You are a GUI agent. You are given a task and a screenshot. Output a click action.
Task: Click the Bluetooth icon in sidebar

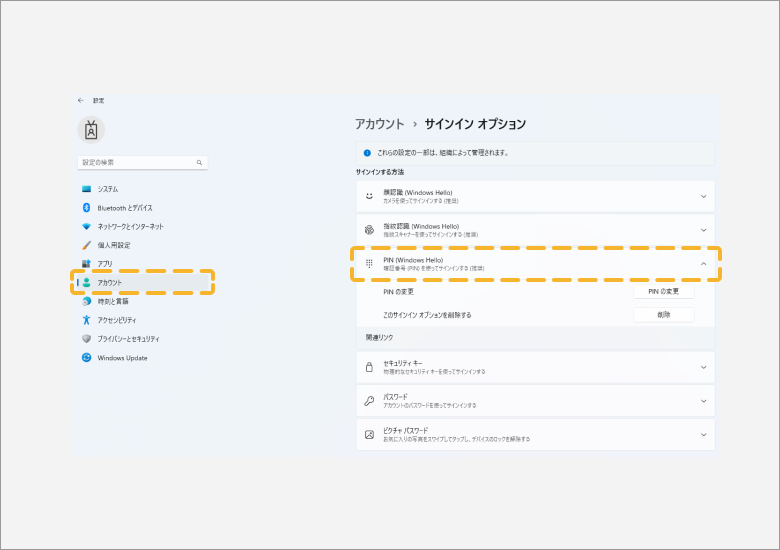(86, 207)
